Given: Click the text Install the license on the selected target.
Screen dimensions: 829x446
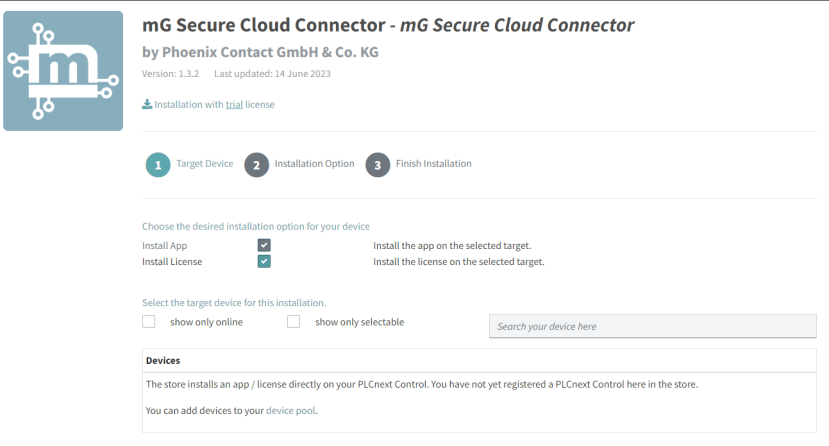Looking at the screenshot, I should point(458,262).
